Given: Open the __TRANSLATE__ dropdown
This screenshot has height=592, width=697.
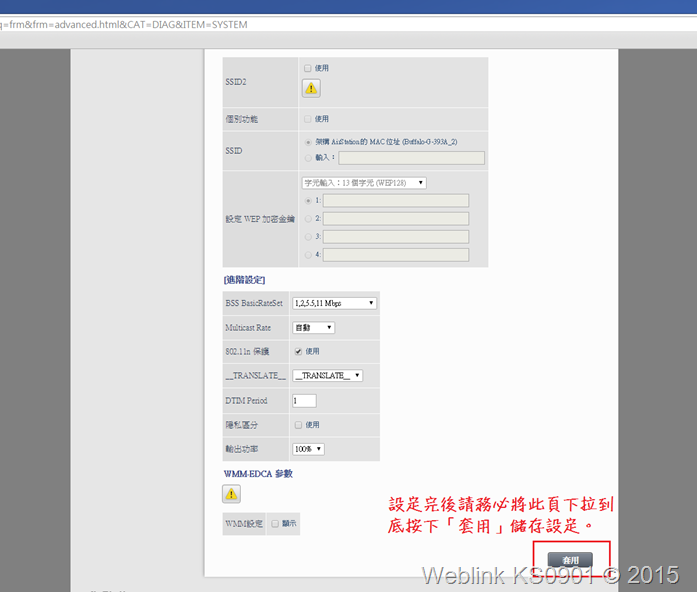Looking at the screenshot, I should pyautogui.click(x=328, y=376).
